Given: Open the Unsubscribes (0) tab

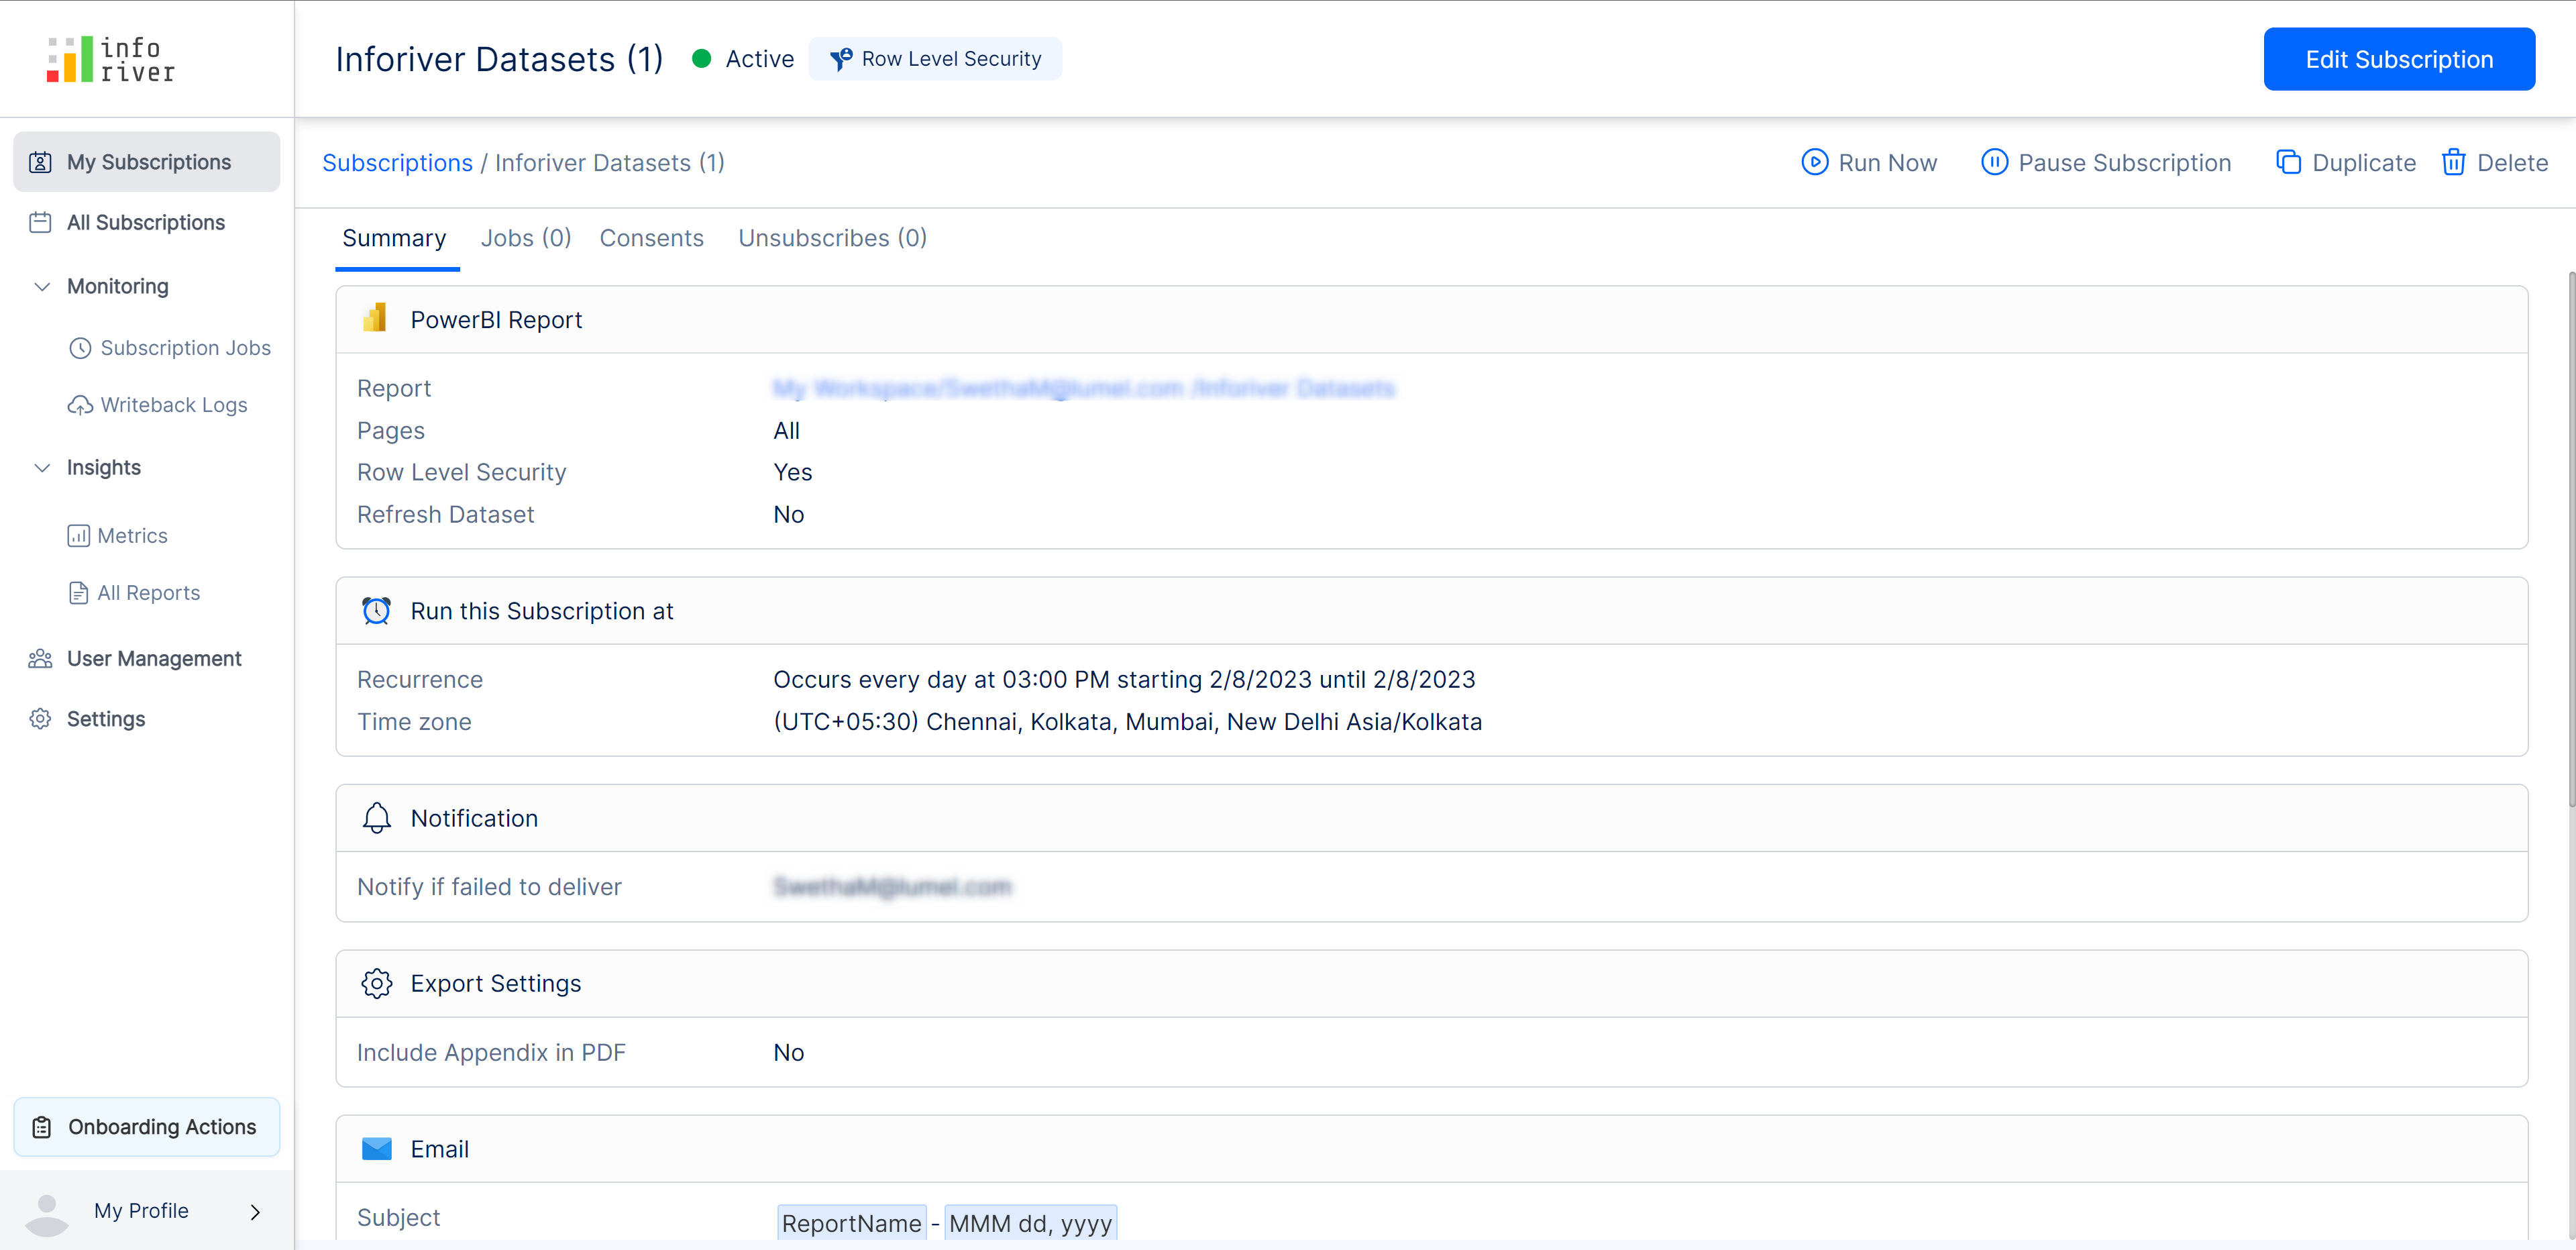Looking at the screenshot, I should point(832,238).
